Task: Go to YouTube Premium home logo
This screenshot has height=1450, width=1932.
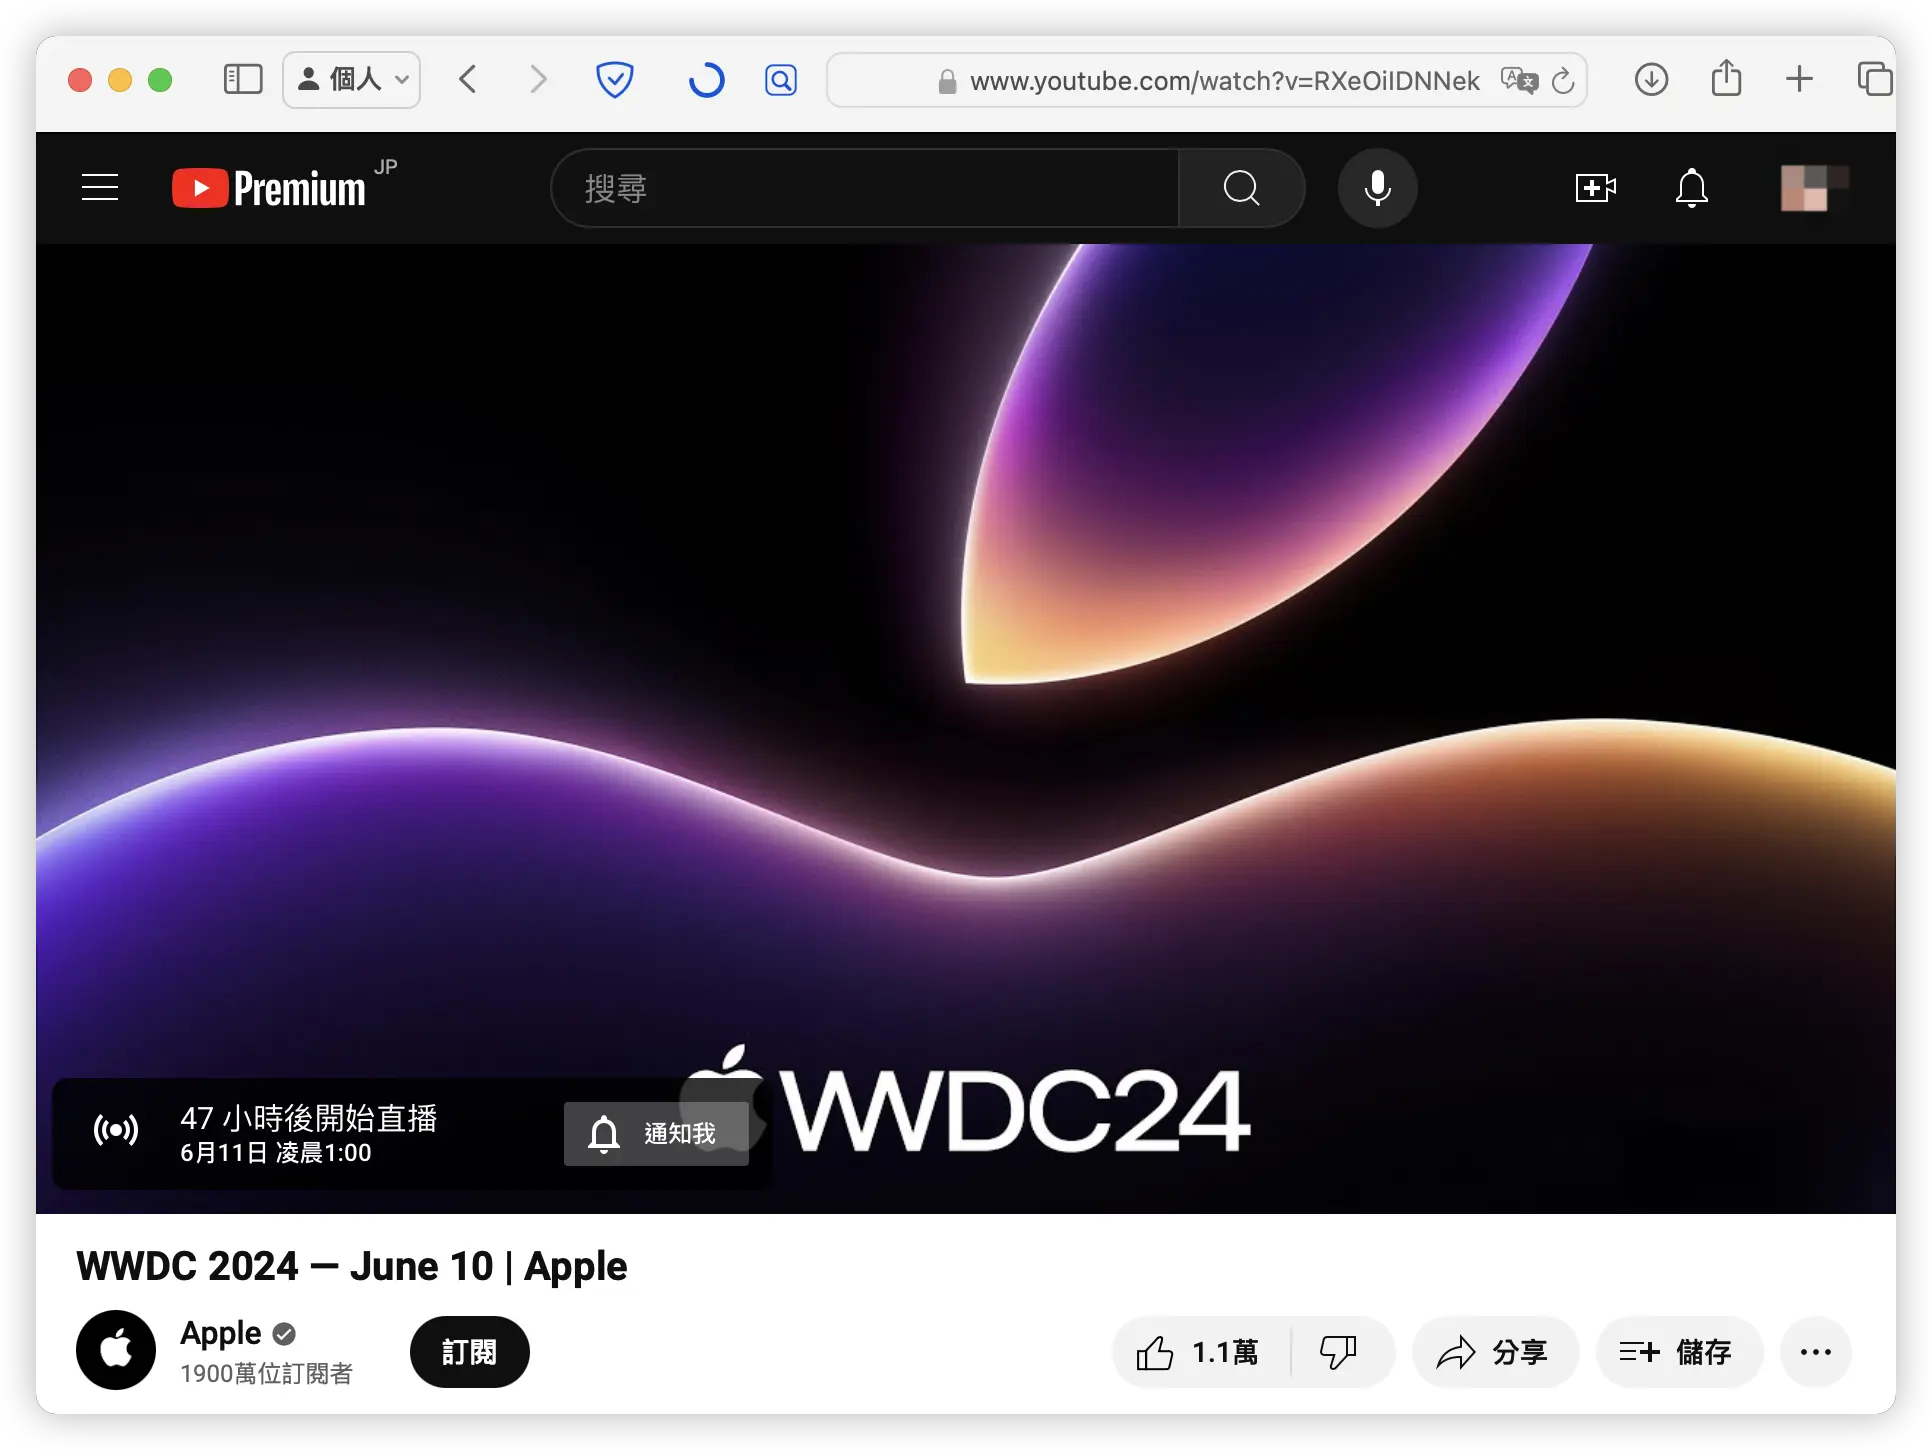Action: coord(270,187)
